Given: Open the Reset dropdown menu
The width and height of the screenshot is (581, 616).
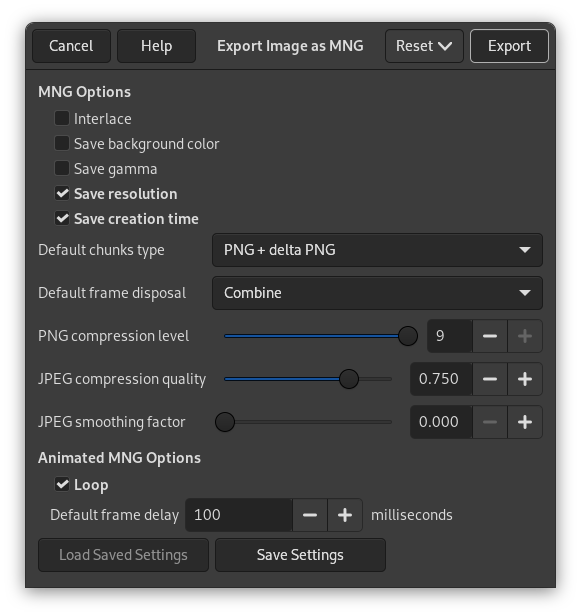Looking at the screenshot, I should [424, 46].
